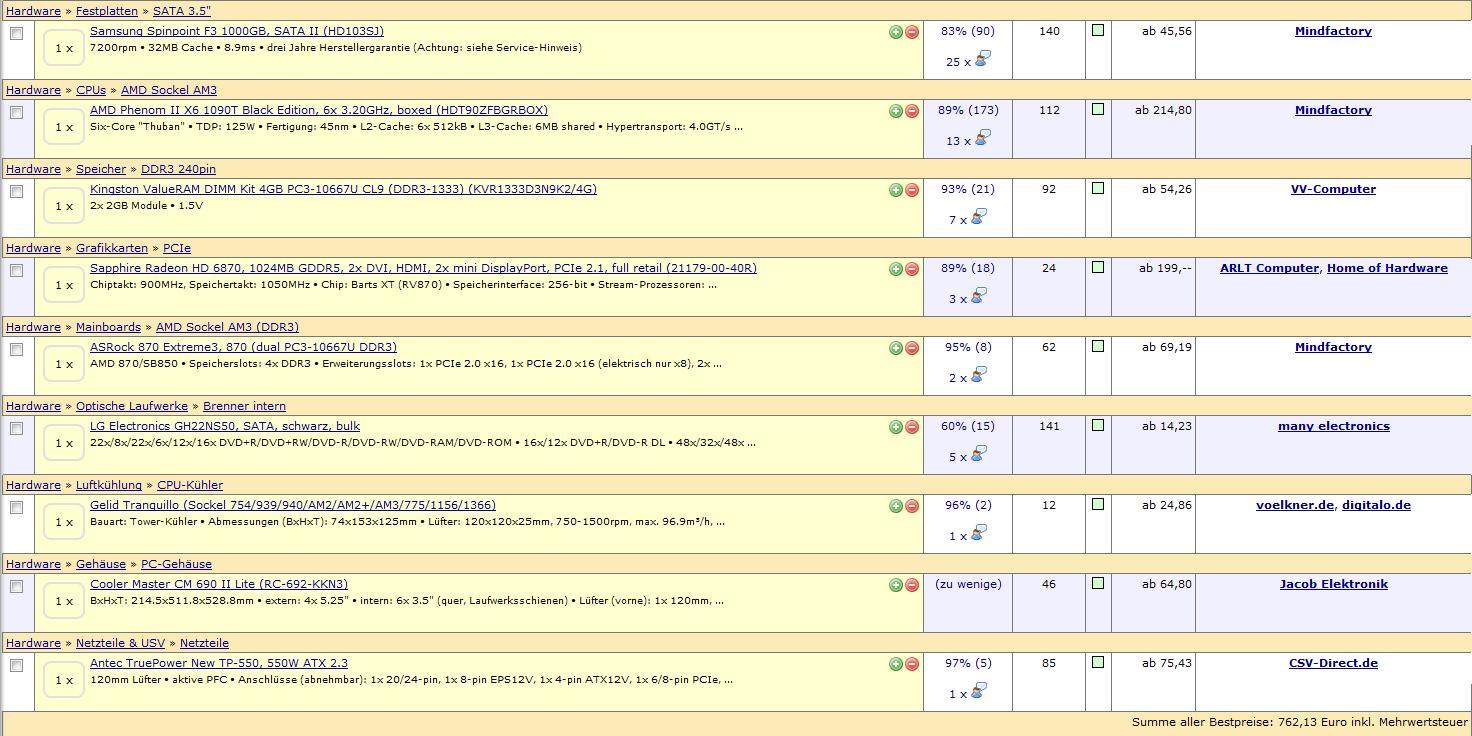Increase quantity with plus icon for Samsung Spinpoint F3
This screenshot has width=1472, height=736.
tap(896, 32)
